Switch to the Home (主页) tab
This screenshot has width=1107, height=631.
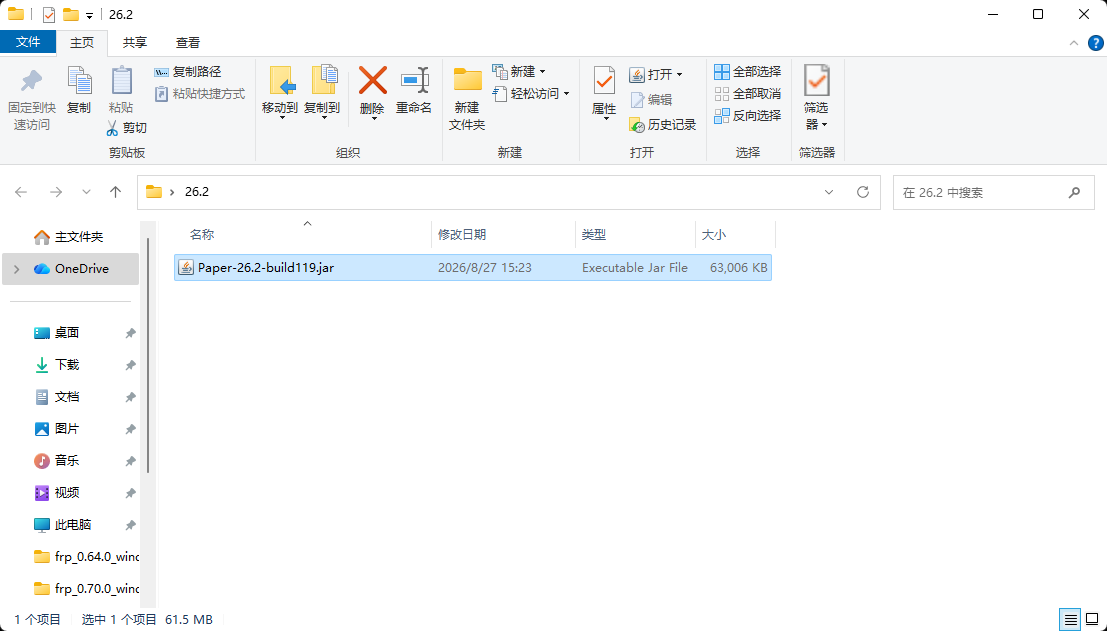pyautogui.click(x=82, y=42)
